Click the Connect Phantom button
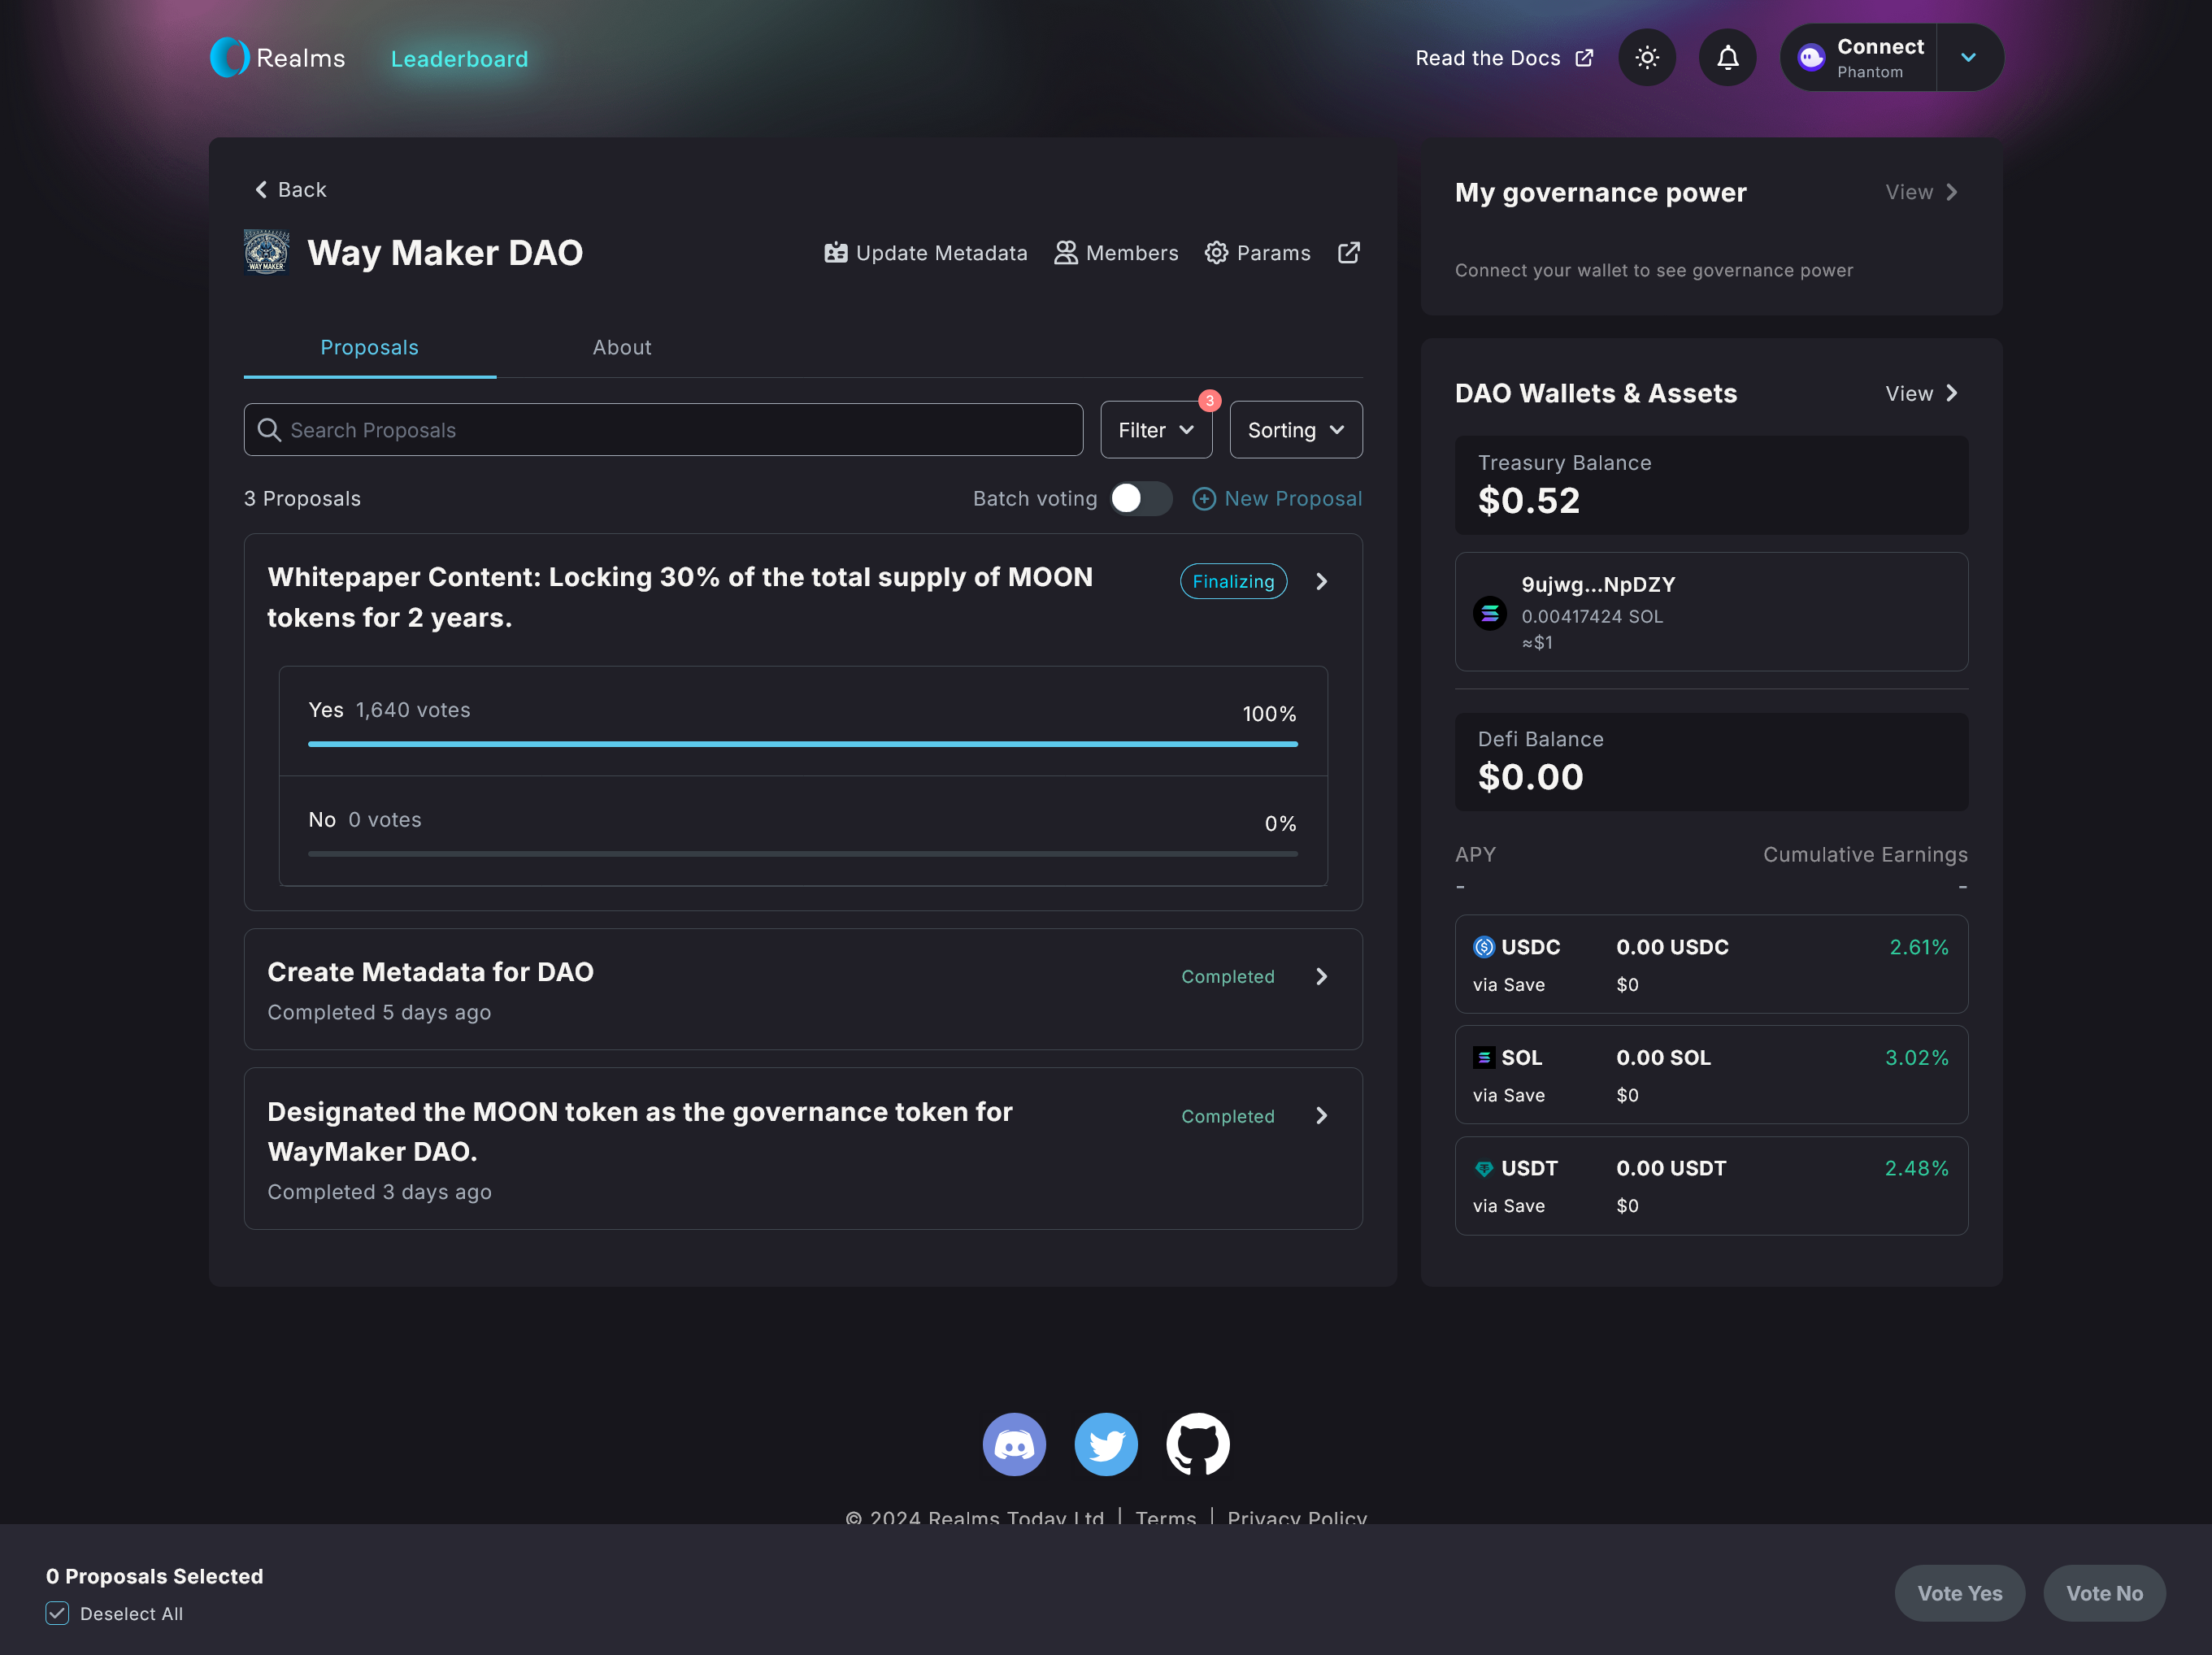This screenshot has width=2212, height=1655. (x=1860, y=58)
